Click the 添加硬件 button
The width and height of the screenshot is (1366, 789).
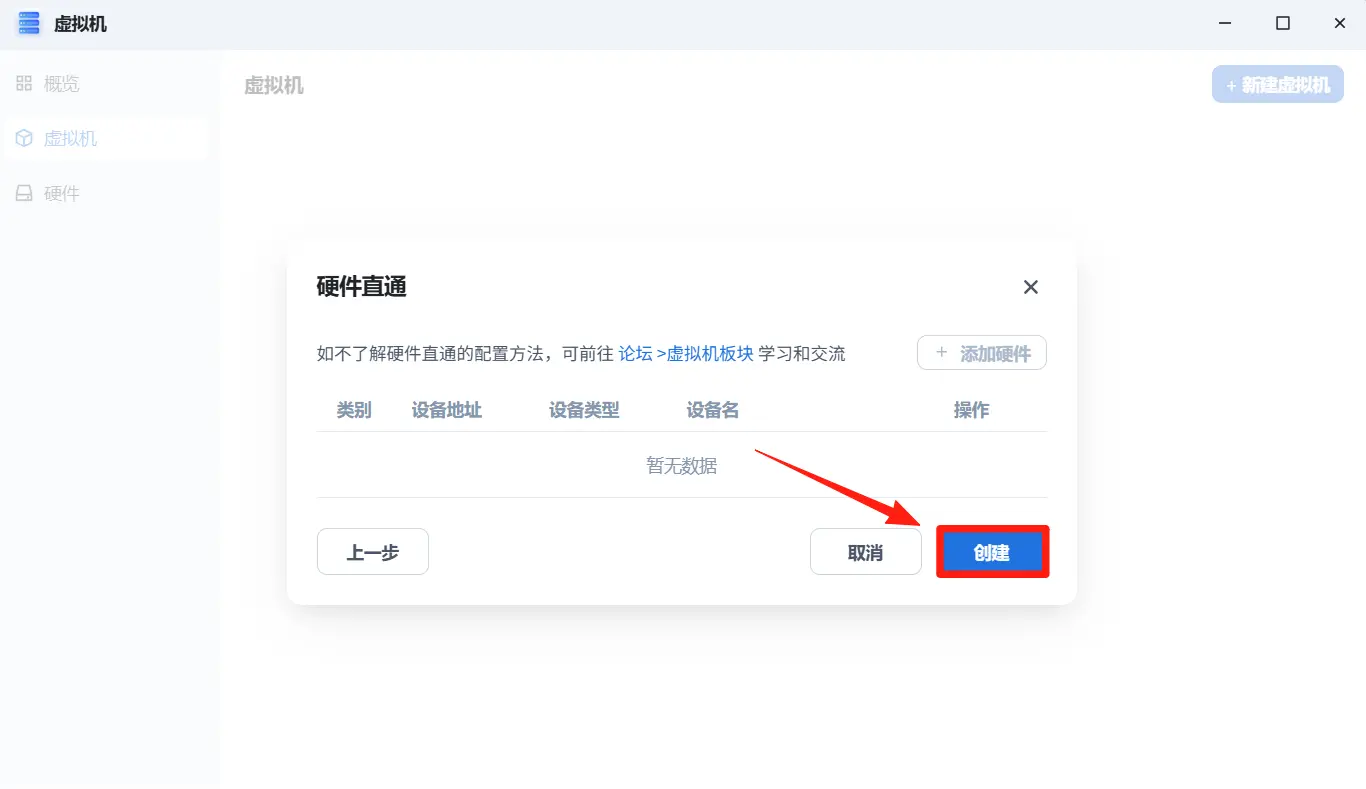[981, 353]
